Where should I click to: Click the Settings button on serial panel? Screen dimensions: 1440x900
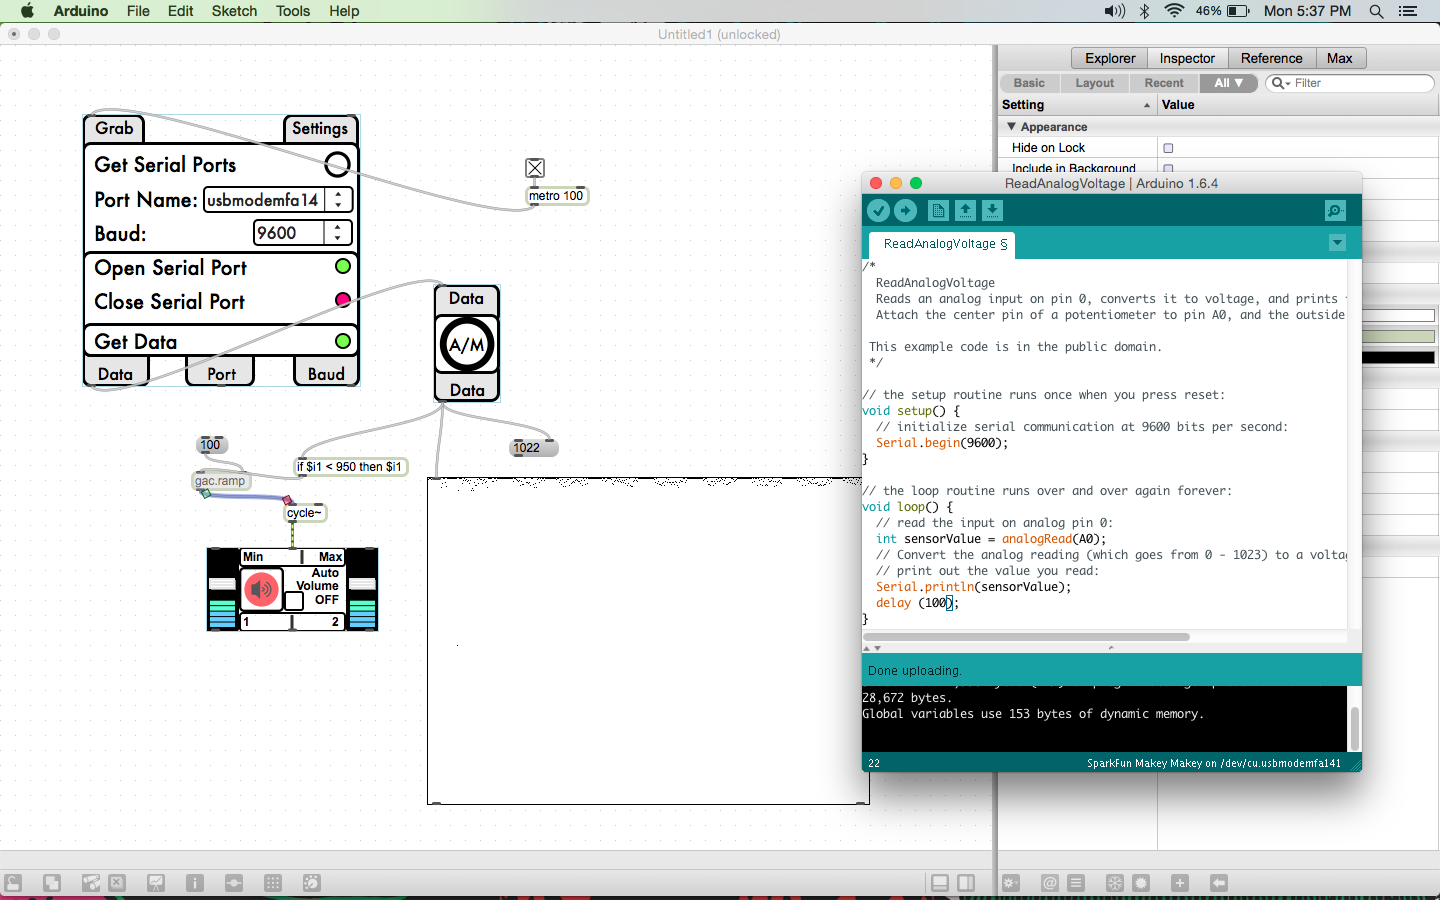point(320,128)
